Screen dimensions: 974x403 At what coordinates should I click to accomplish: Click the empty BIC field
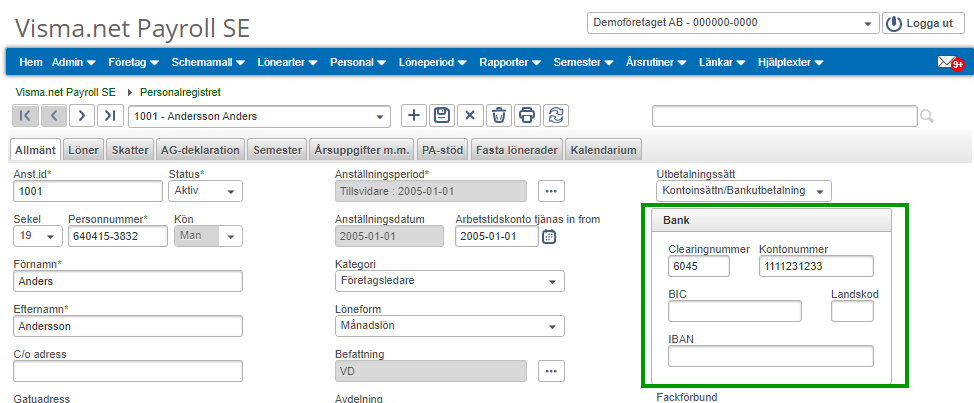pos(735,311)
